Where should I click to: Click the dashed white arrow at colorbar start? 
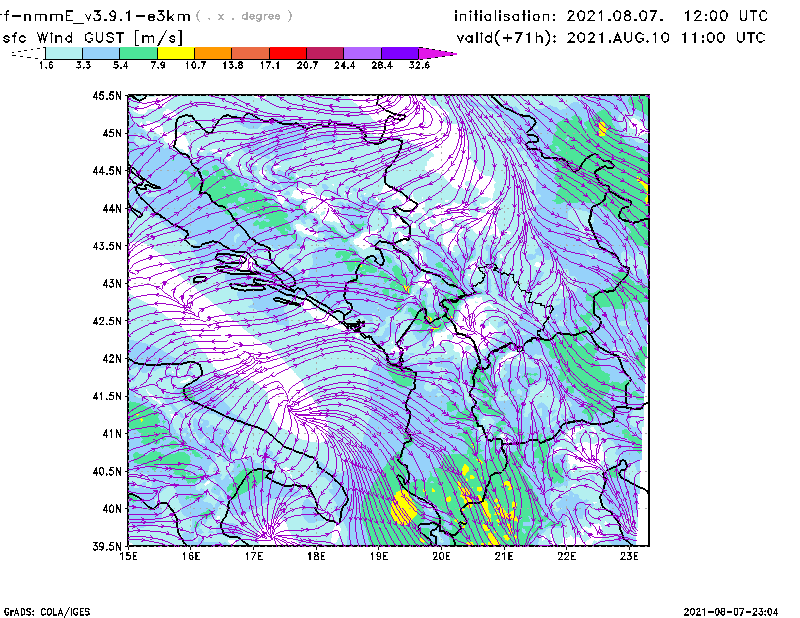coord(28,53)
